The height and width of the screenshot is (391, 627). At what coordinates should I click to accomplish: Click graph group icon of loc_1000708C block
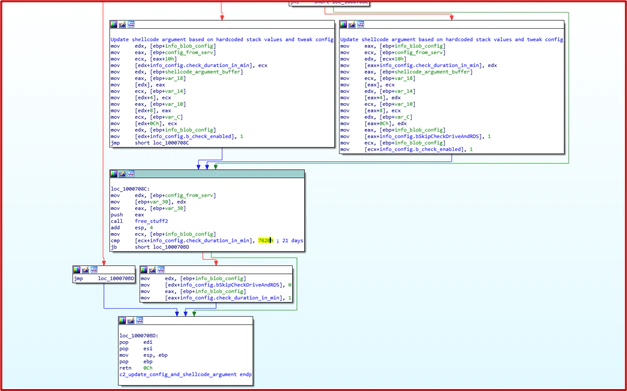[131, 174]
